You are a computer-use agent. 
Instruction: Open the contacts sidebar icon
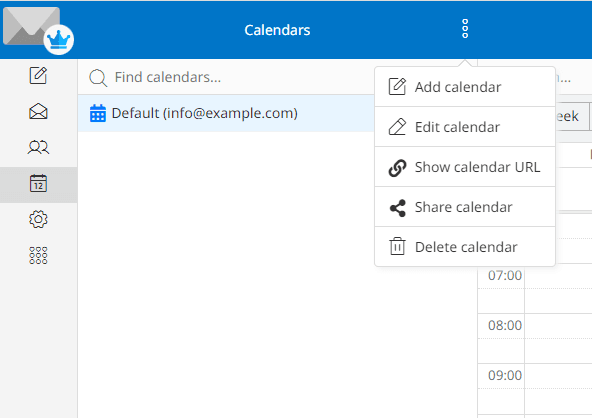point(38,147)
